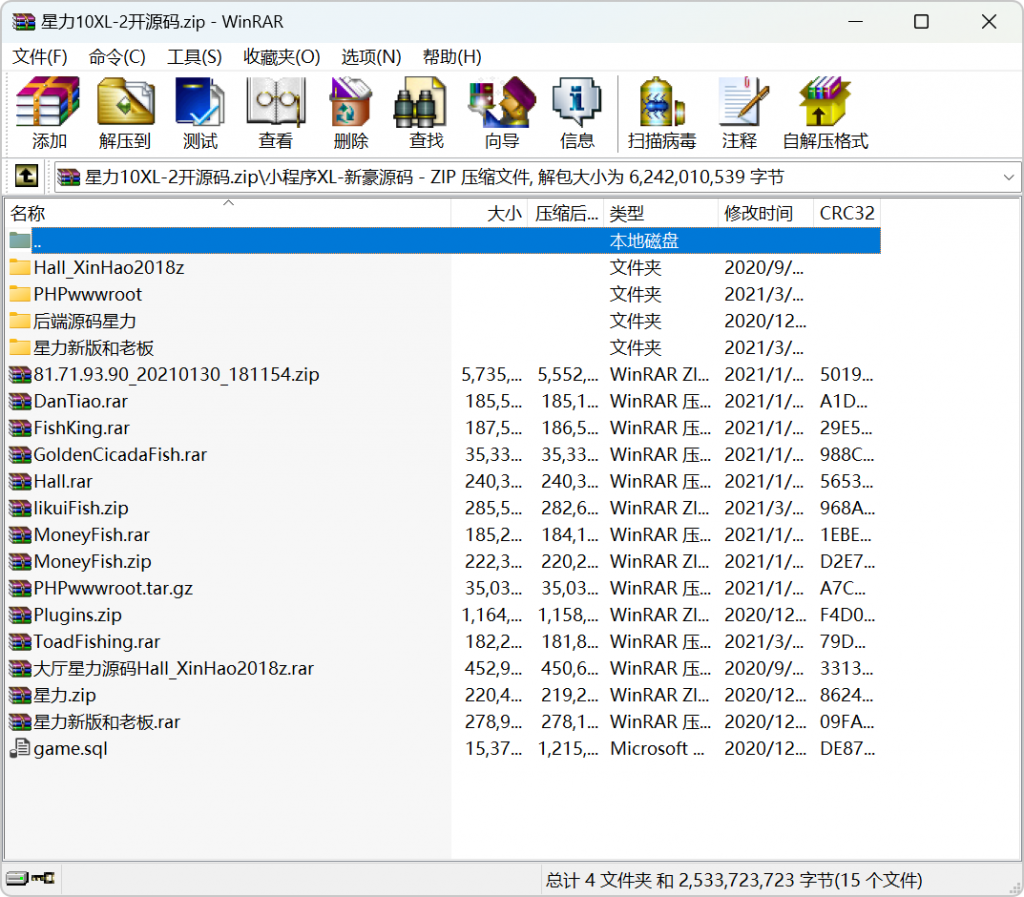Click the 添加 (Add) toolbar icon

pos(48,112)
